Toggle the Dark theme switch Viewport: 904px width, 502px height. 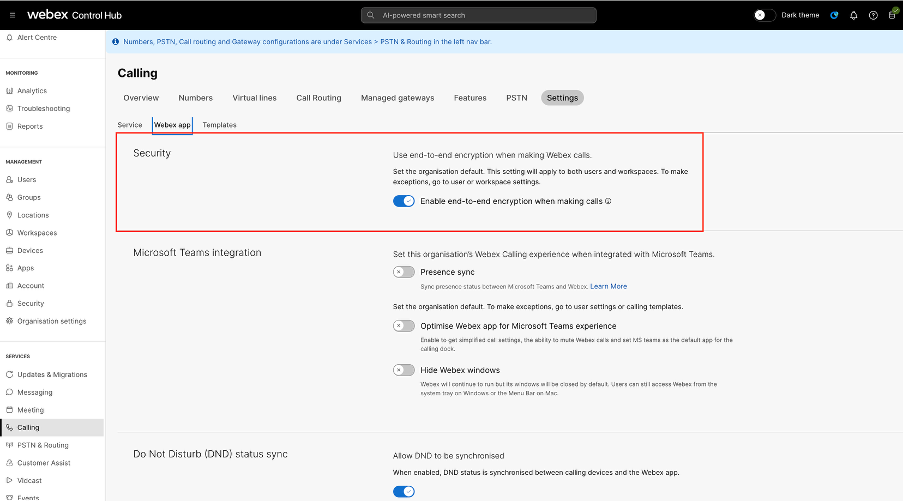764,16
